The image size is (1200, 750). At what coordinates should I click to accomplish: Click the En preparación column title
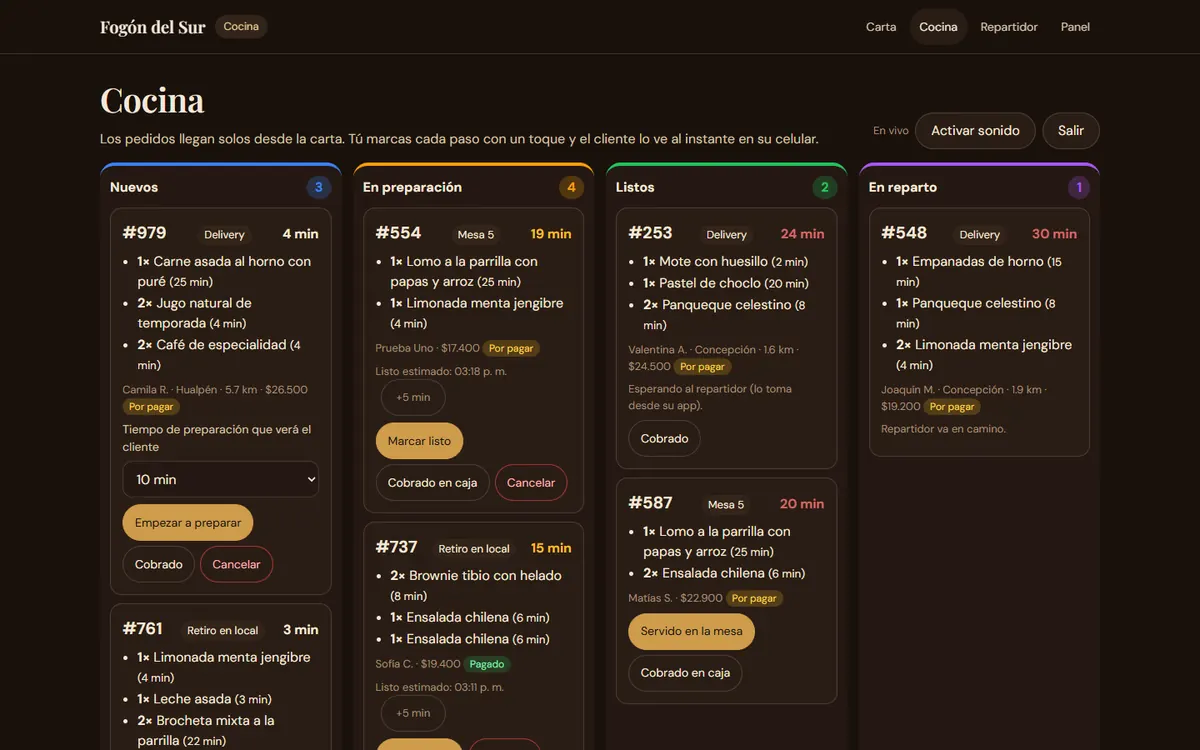click(412, 187)
